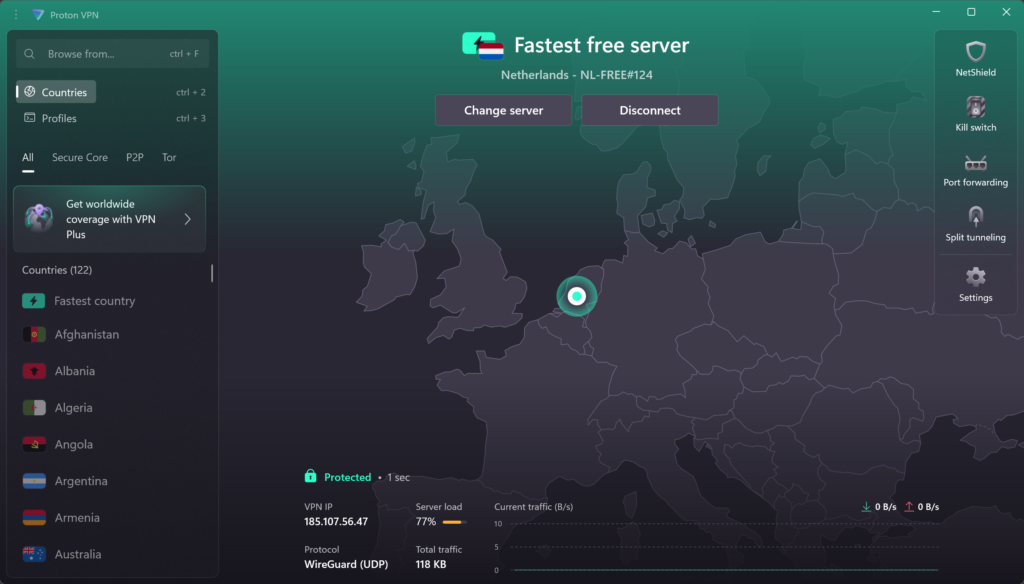Open the worldwide coverage VPN Plus banner
This screenshot has height=584, width=1024.
110,219
